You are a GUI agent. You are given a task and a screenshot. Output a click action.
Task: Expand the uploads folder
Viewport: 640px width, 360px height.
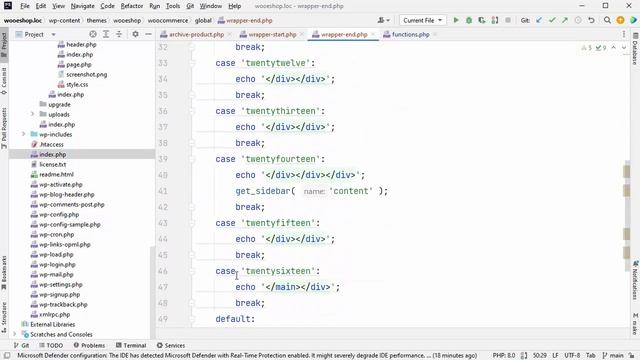[33, 114]
